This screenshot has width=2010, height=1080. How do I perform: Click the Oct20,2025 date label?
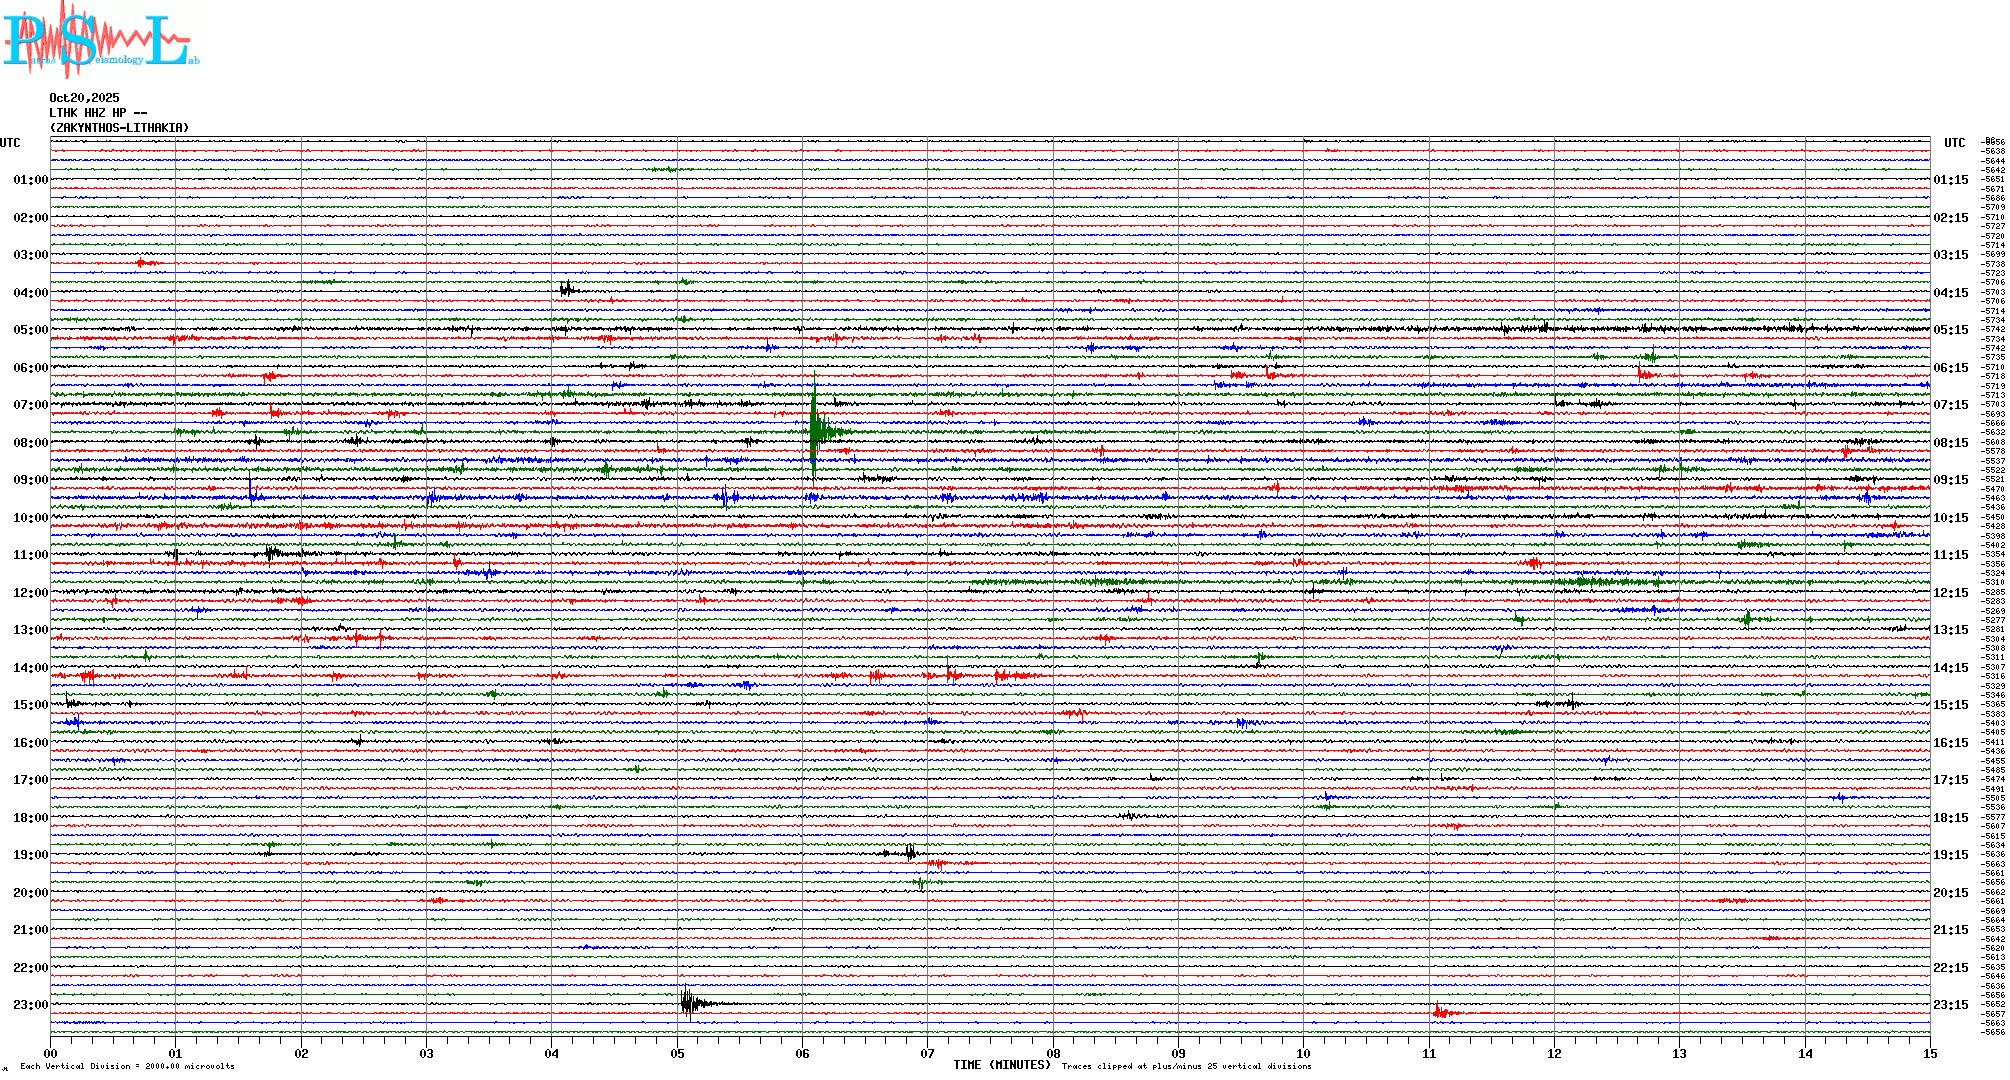[84, 98]
